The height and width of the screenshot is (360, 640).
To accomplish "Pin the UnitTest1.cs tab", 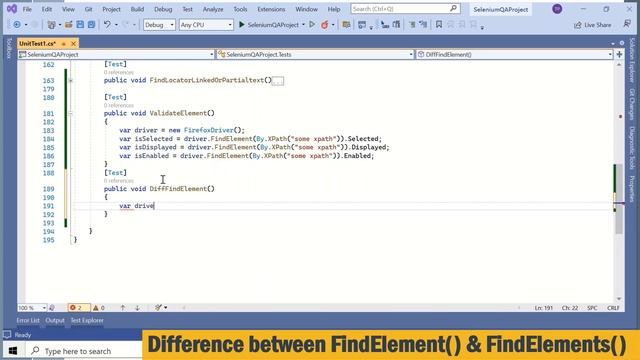I will pos(64,43).
